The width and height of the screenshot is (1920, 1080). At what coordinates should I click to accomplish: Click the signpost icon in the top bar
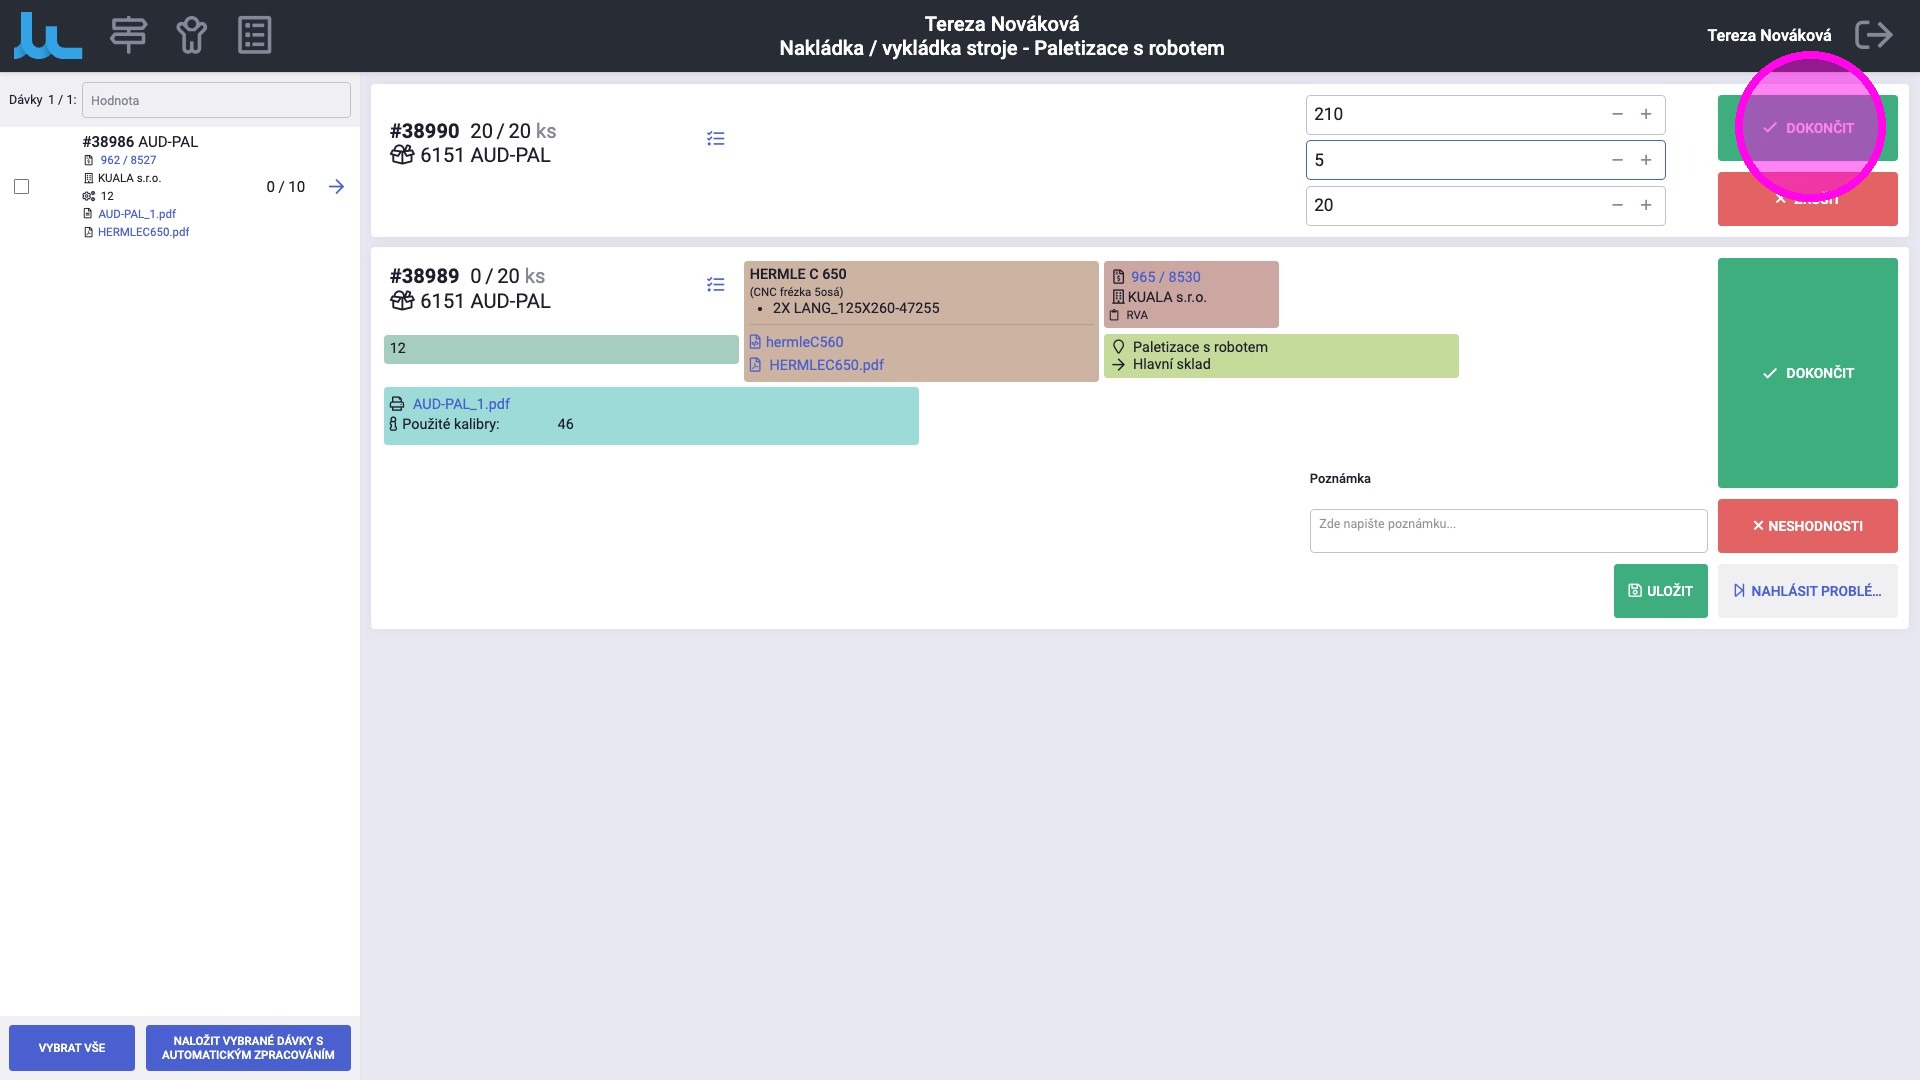tap(128, 35)
